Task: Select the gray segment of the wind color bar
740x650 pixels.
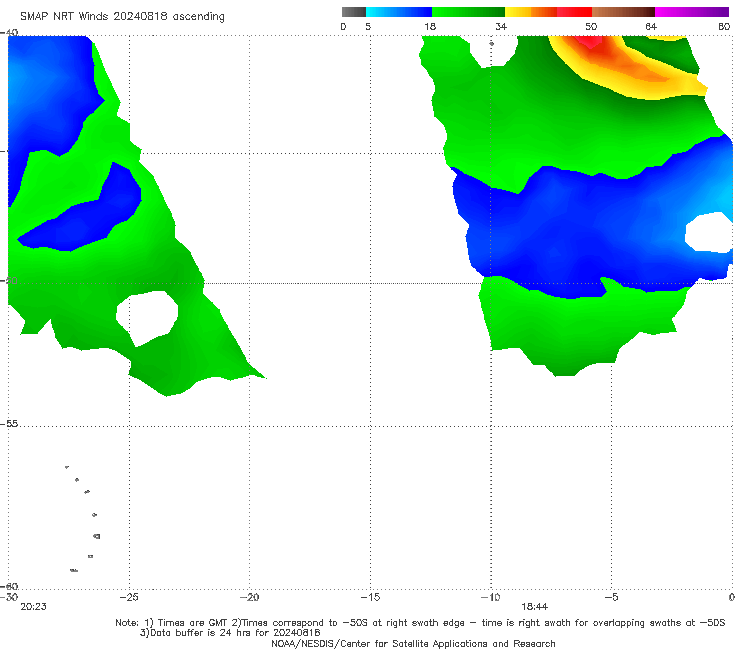Action: [x=354, y=12]
